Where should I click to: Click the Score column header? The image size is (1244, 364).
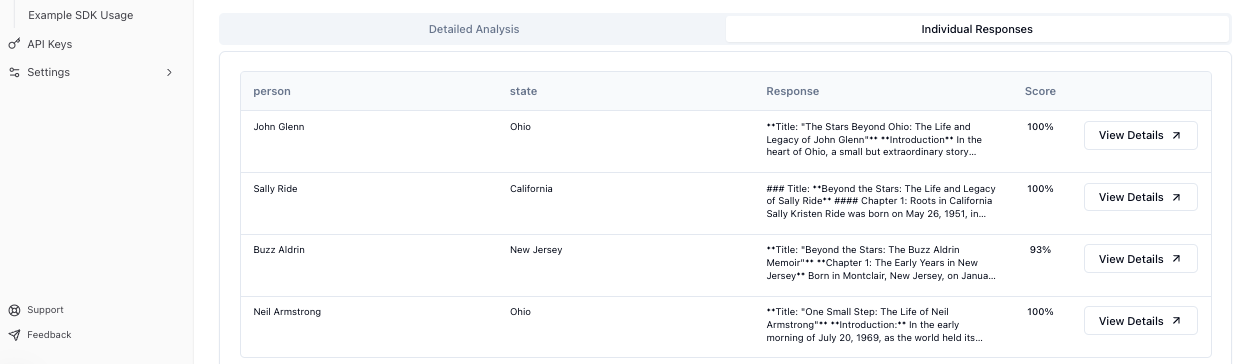(x=1040, y=91)
